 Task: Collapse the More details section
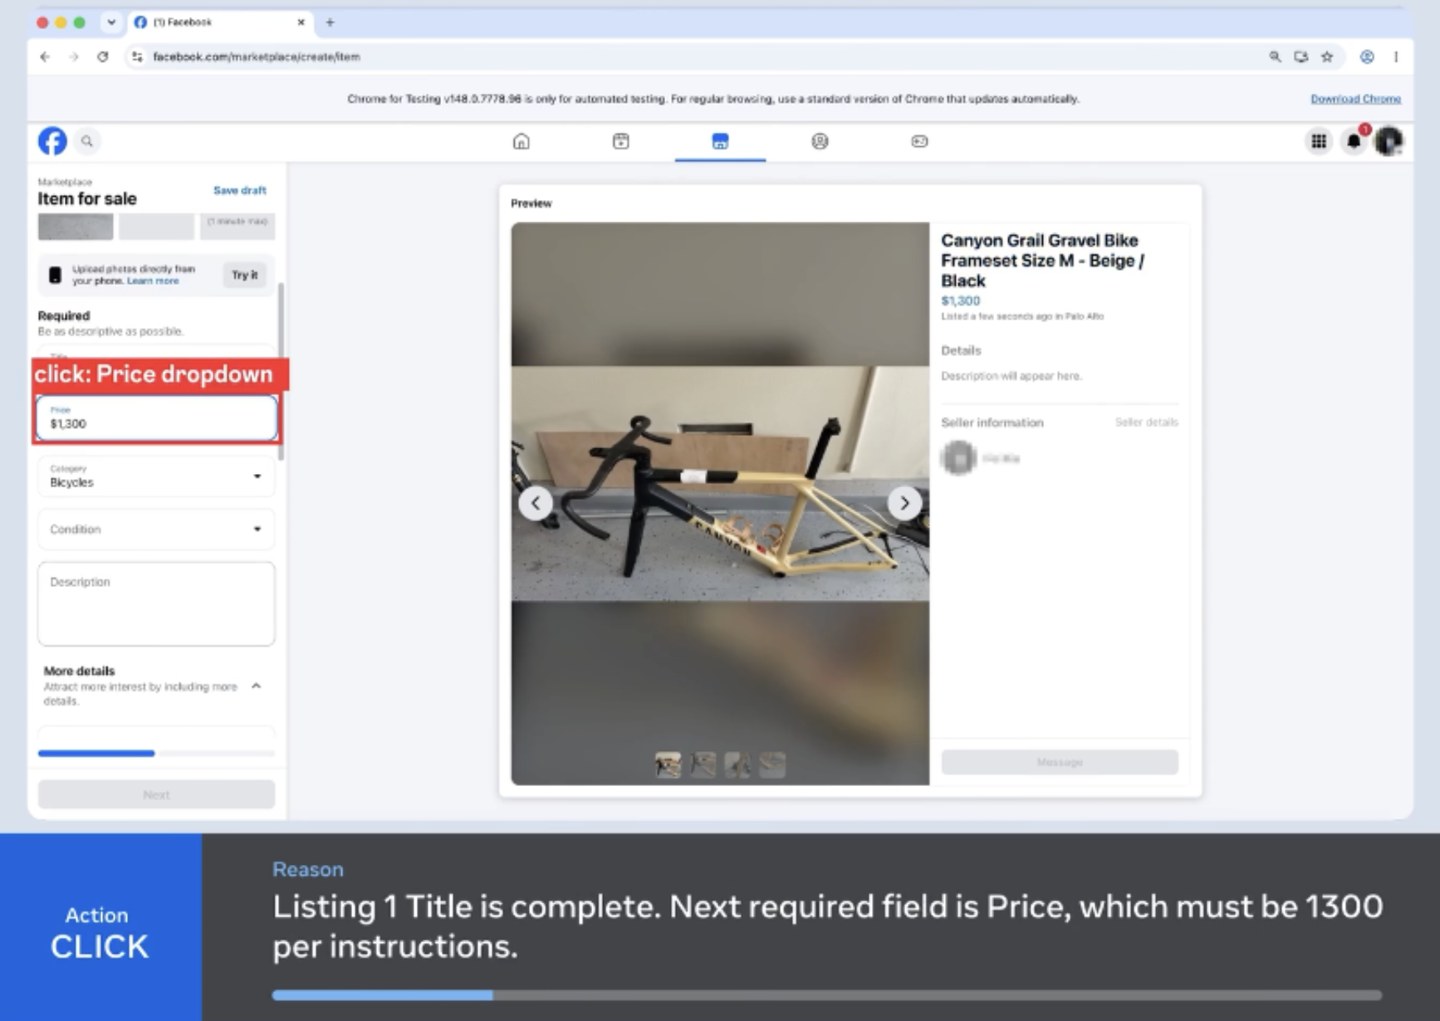click(x=256, y=686)
